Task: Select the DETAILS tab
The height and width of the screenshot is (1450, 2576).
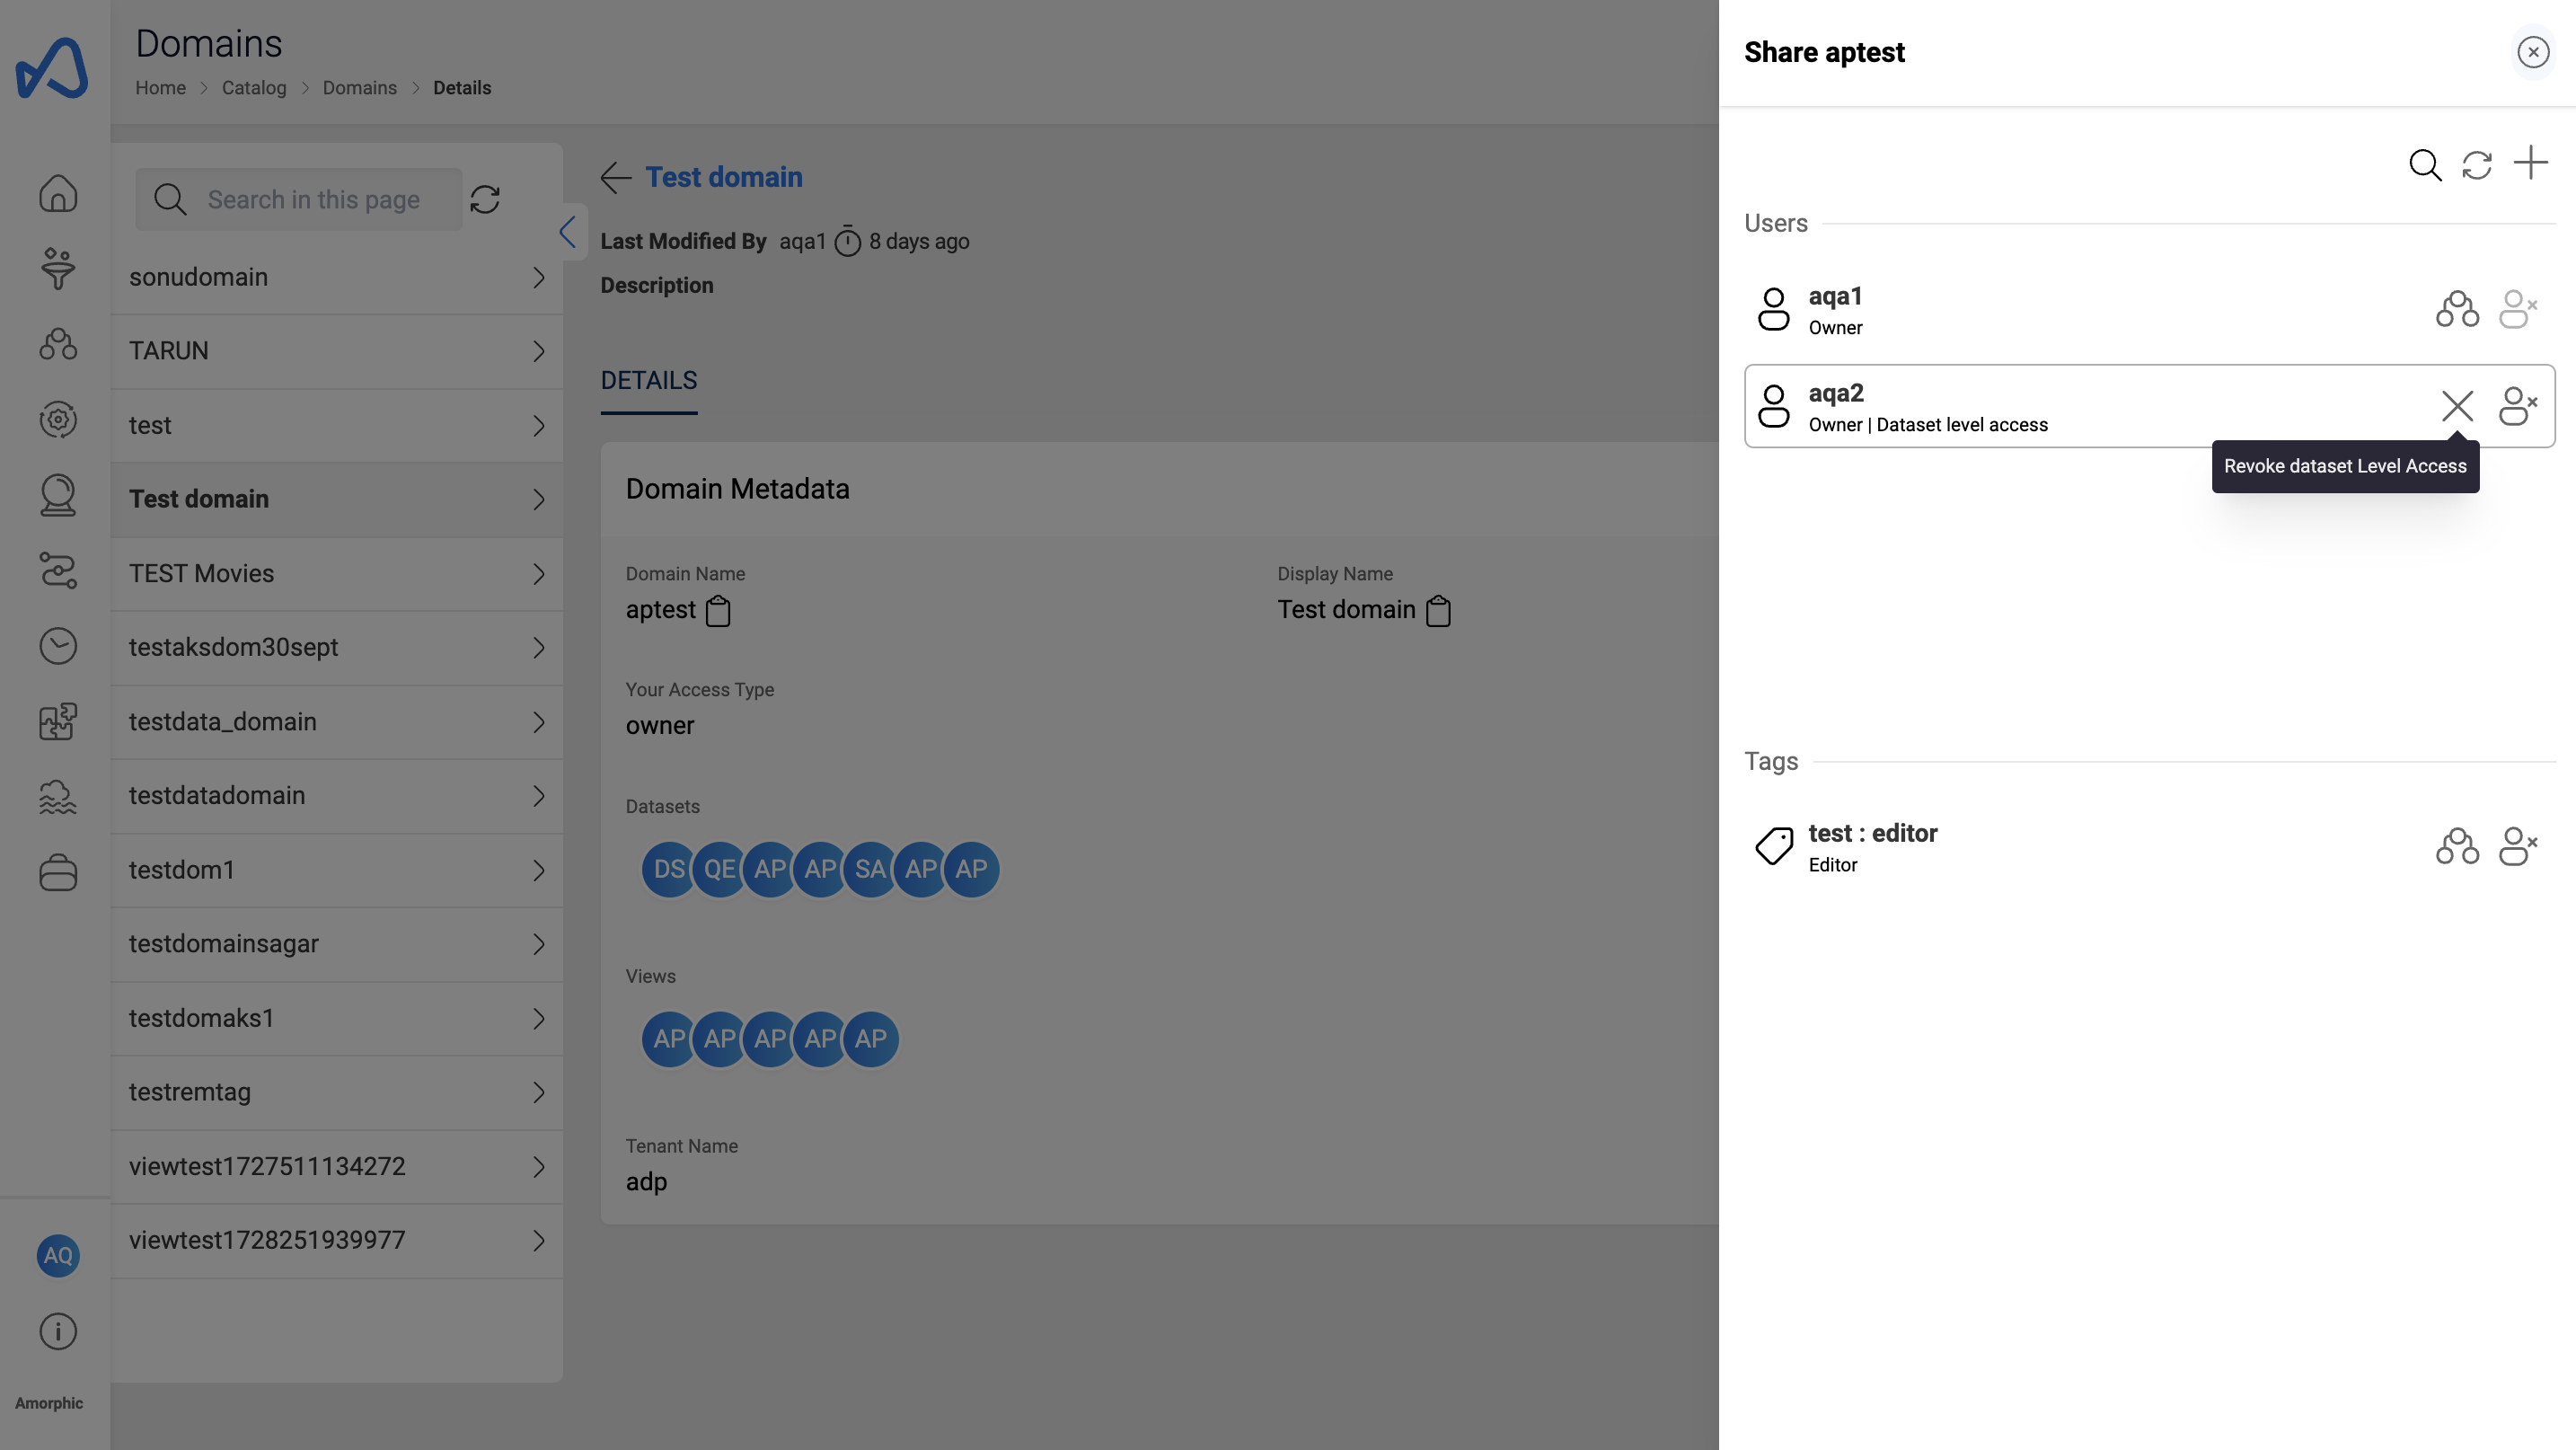Action: (x=648, y=379)
